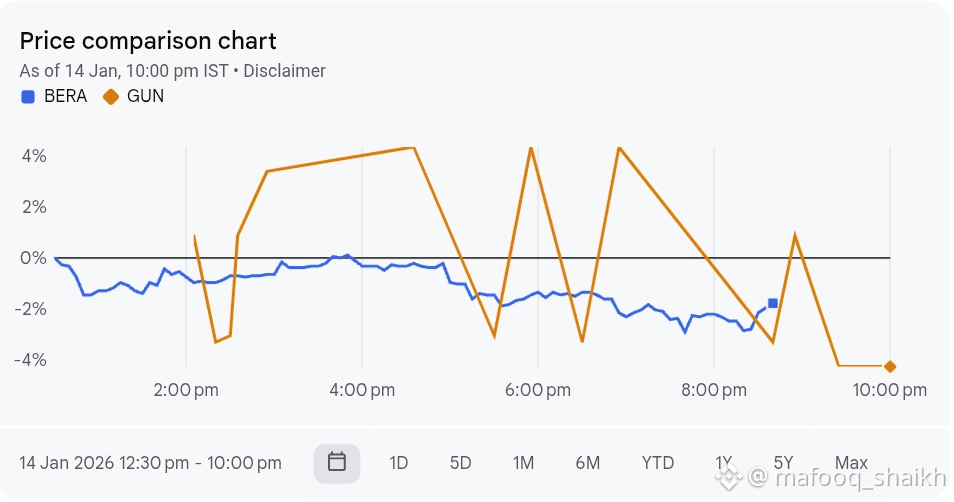The width and height of the screenshot is (954, 502).
Task: Click the Price comparison chart title
Action: [148, 41]
